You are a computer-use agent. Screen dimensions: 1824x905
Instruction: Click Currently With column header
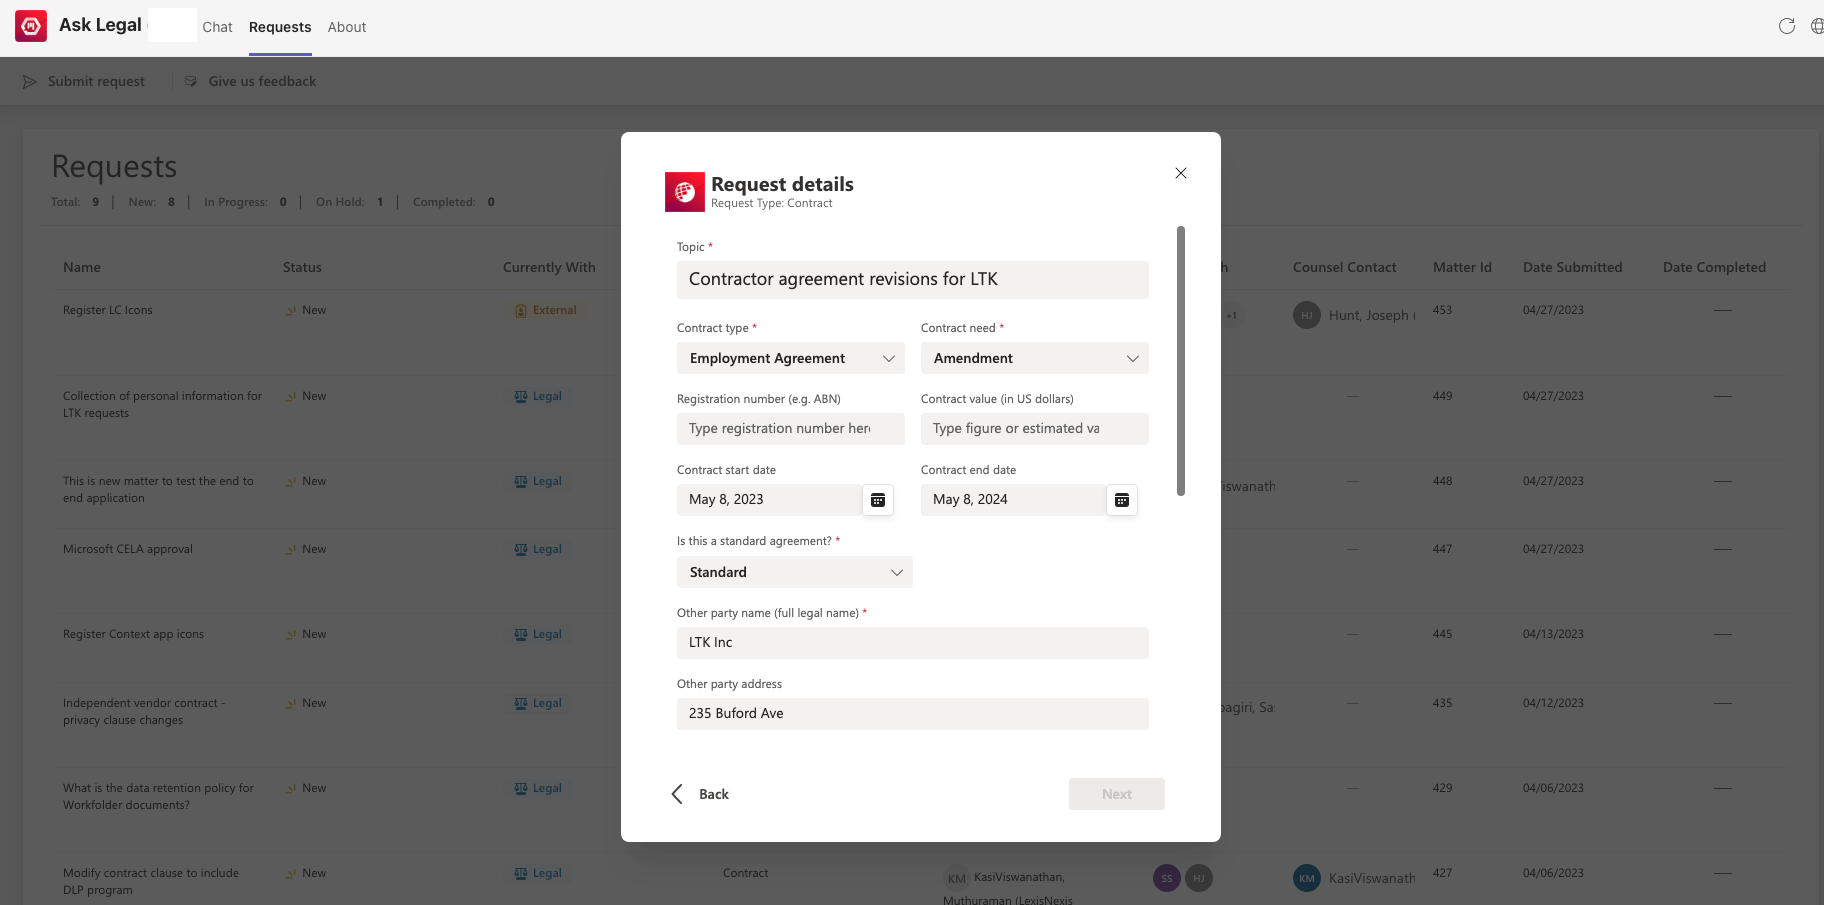click(x=549, y=267)
